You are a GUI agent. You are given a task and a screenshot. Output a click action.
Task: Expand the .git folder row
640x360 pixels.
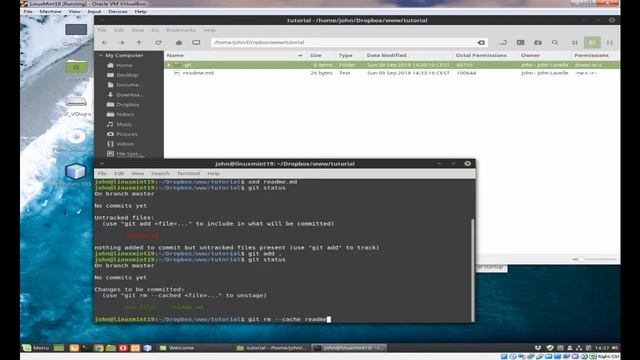pyautogui.click(x=169, y=64)
